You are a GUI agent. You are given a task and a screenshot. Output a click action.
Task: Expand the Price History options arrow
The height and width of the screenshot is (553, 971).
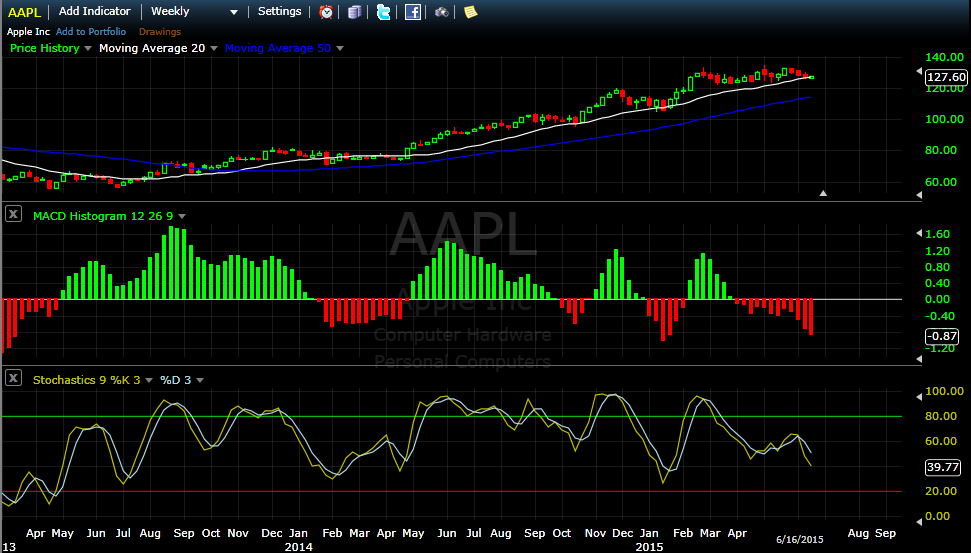click(x=87, y=48)
